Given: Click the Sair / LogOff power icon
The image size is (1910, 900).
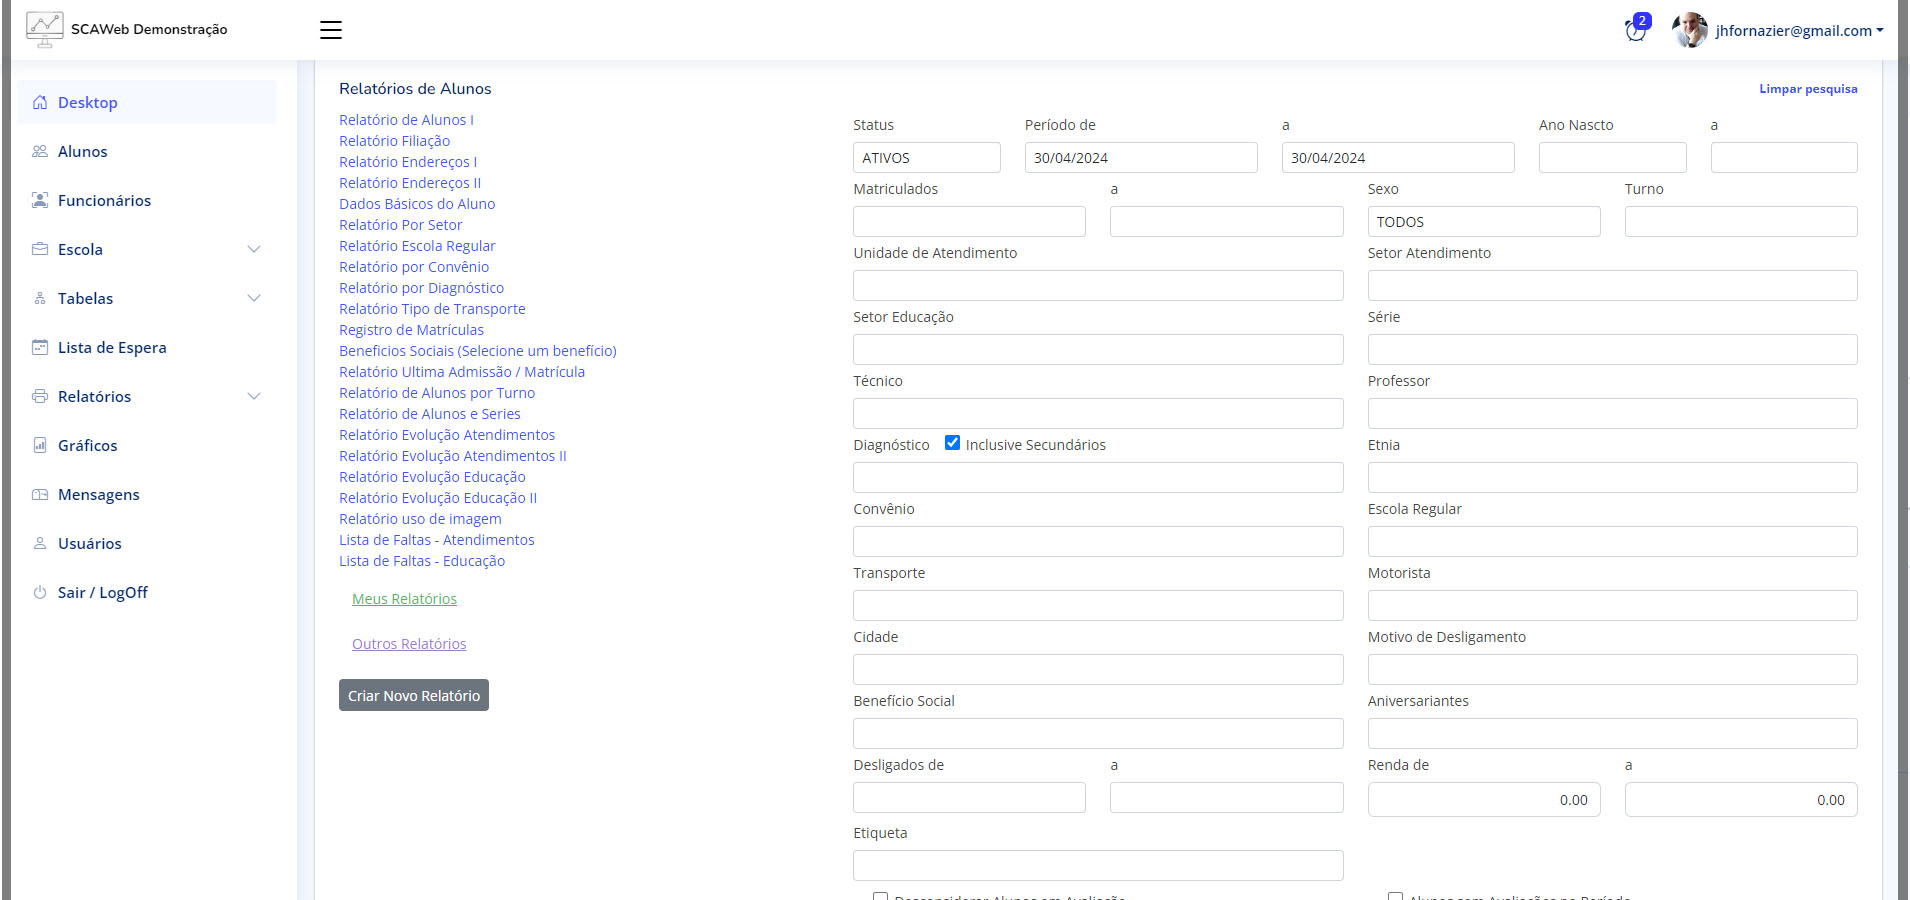Looking at the screenshot, I should 40,593.
